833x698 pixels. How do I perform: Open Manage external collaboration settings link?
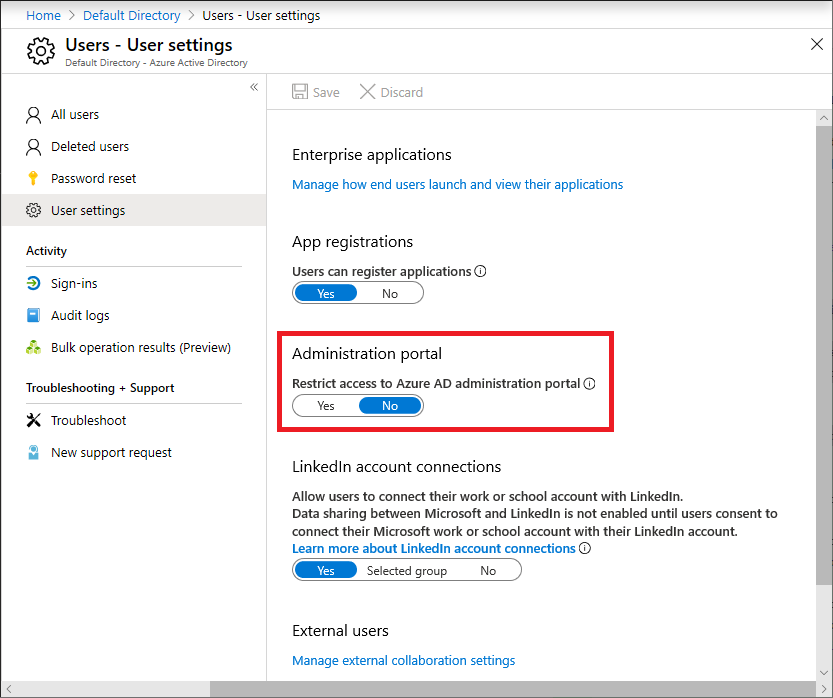coord(404,660)
